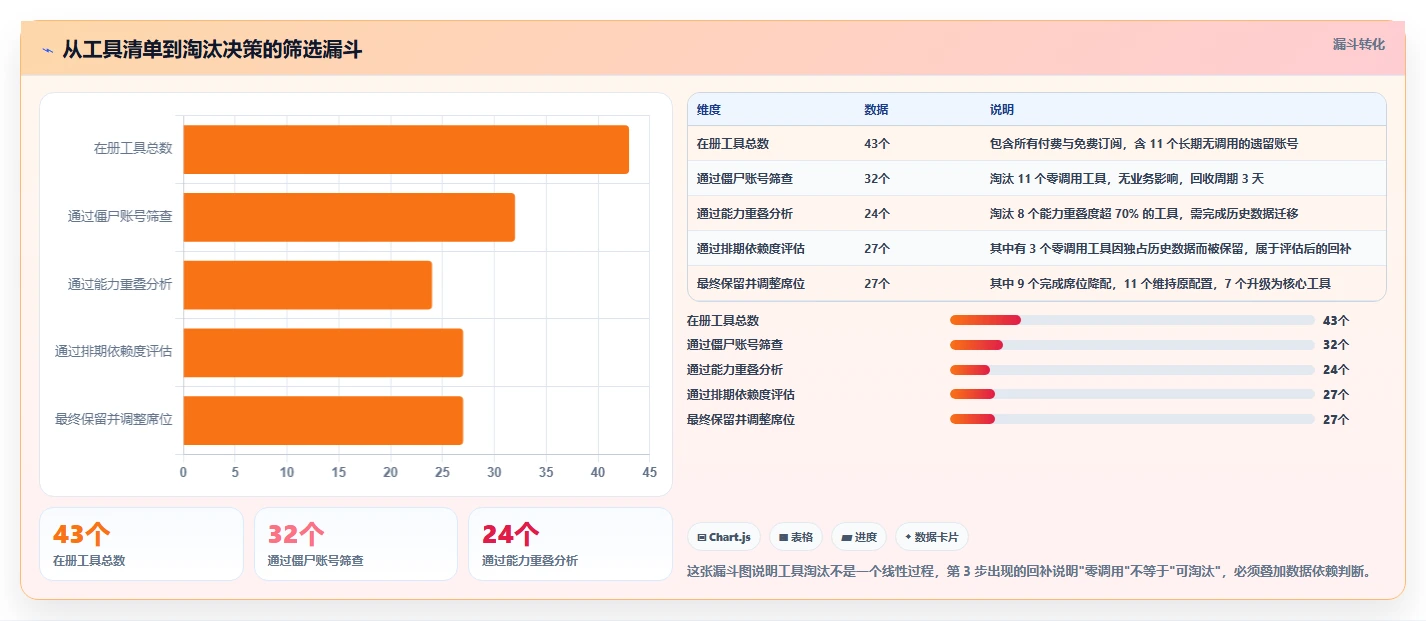
Task: Open the 32个 通过僵尸账号筛查 data card
Action: point(356,544)
